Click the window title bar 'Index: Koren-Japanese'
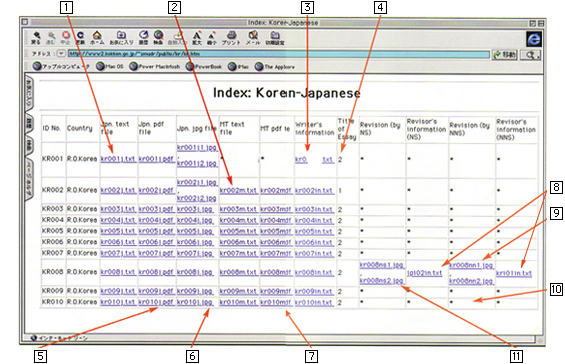The image size is (565, 364). click(283, 23)
